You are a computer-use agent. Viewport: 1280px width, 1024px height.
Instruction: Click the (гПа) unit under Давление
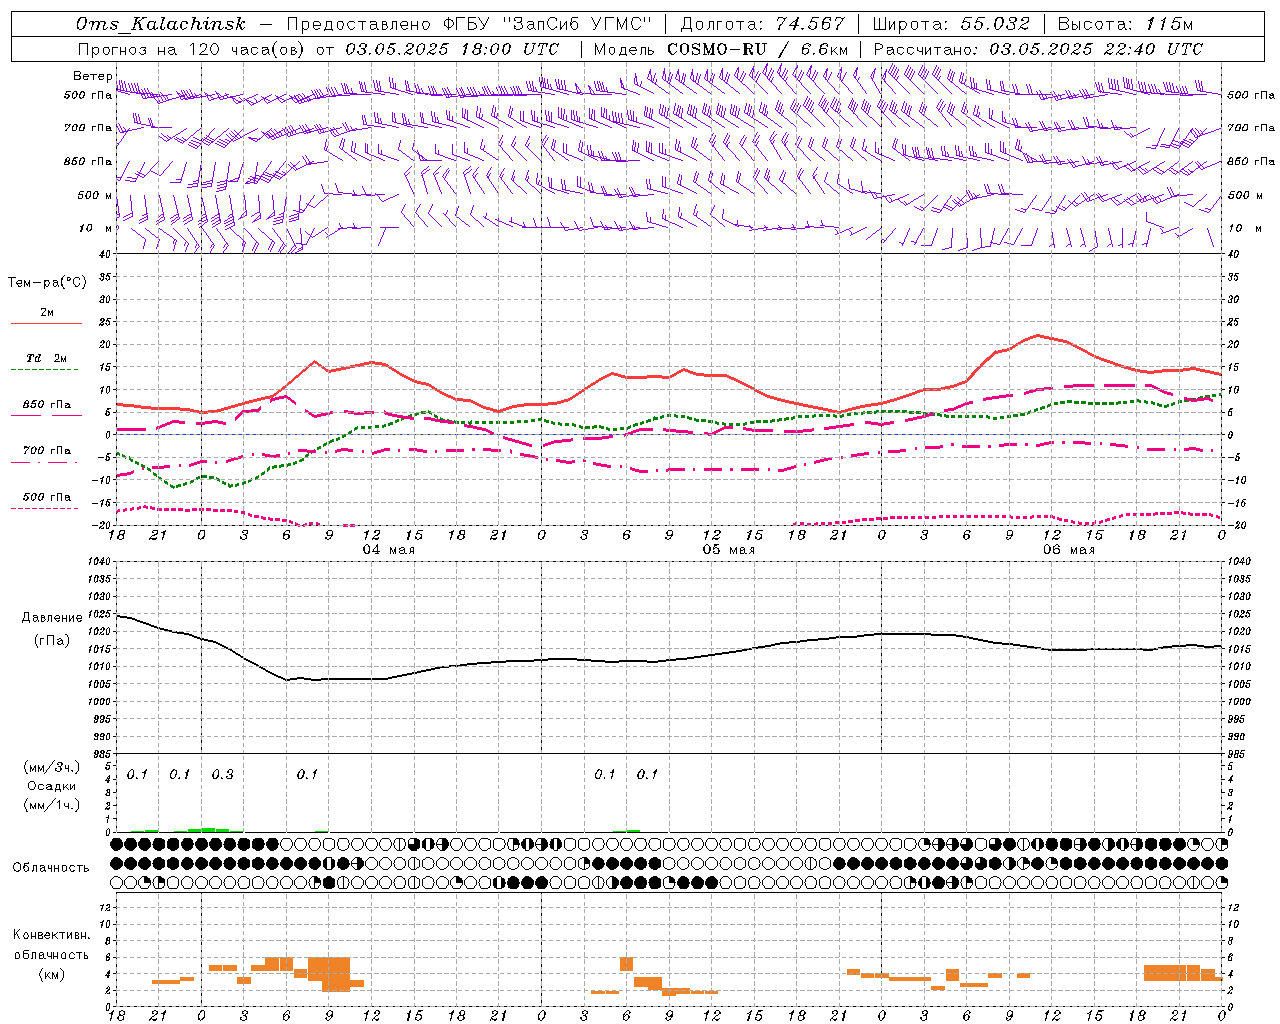pyautogui.click(x=52, y=640)
